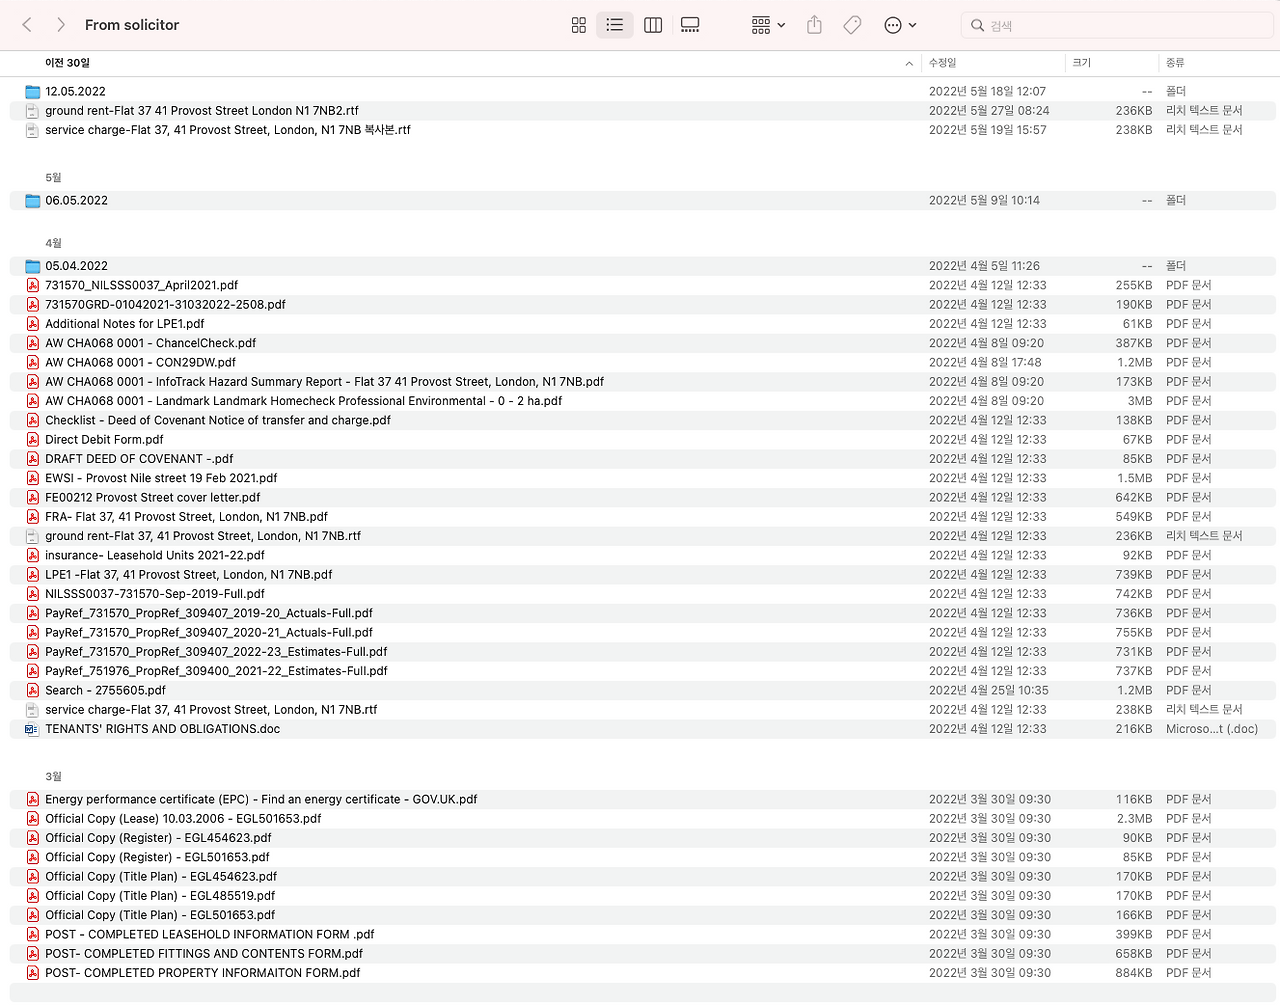Click the 2022년 5월 27일 08:24 modified date
Image resolution: width=1280 pixels, height=1005 pixels.
[x=989, y=111]
